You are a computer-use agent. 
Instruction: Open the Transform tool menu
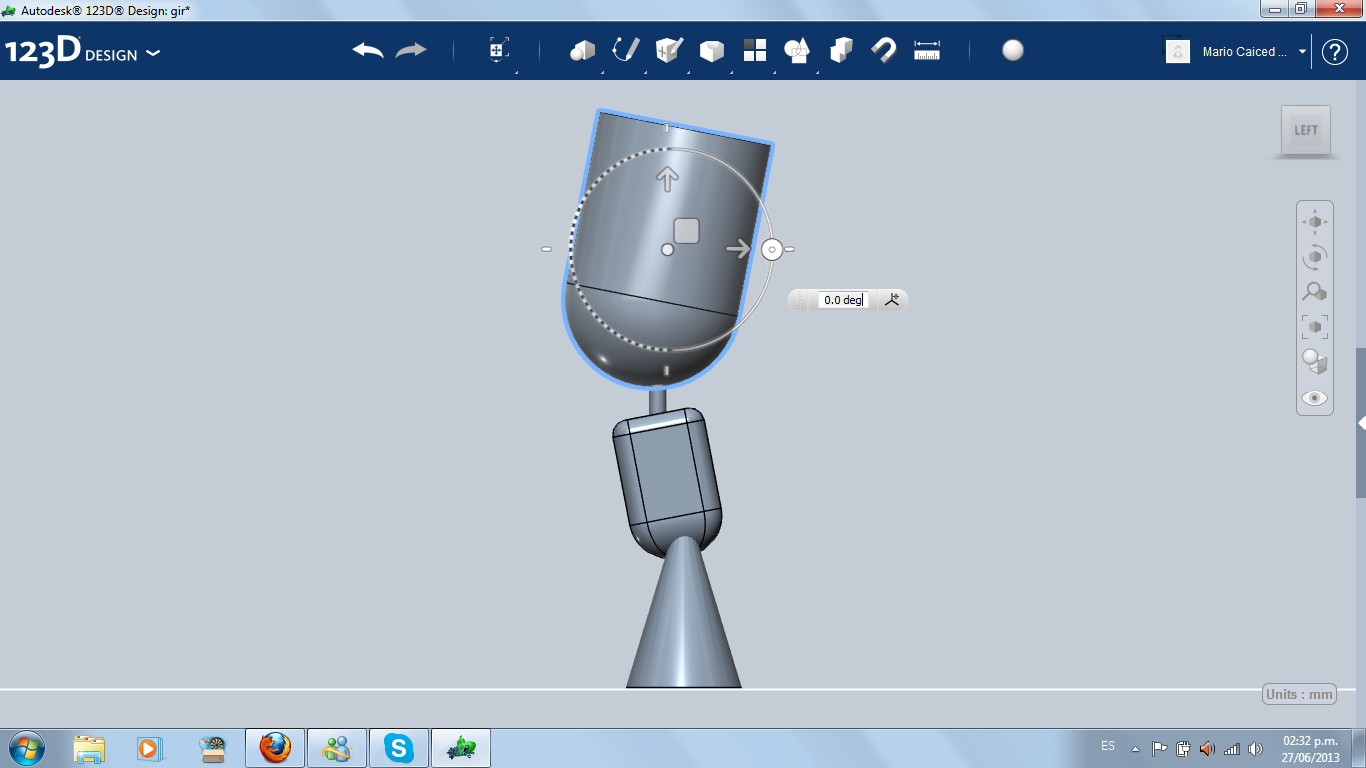499,51
